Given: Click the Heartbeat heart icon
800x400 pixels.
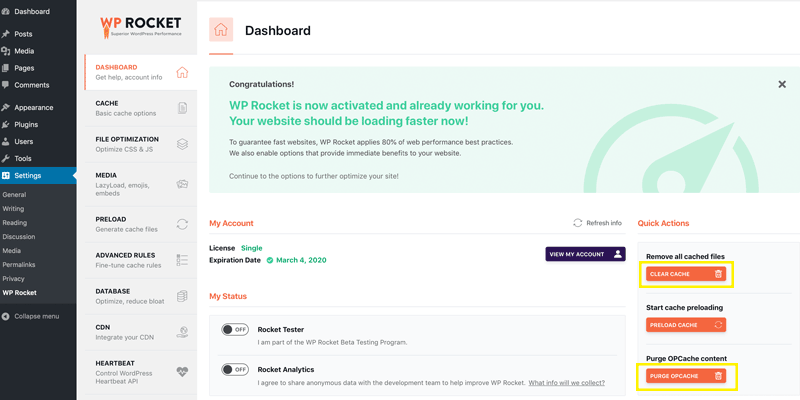Looking at the screenshot, I should click(182, 370).
